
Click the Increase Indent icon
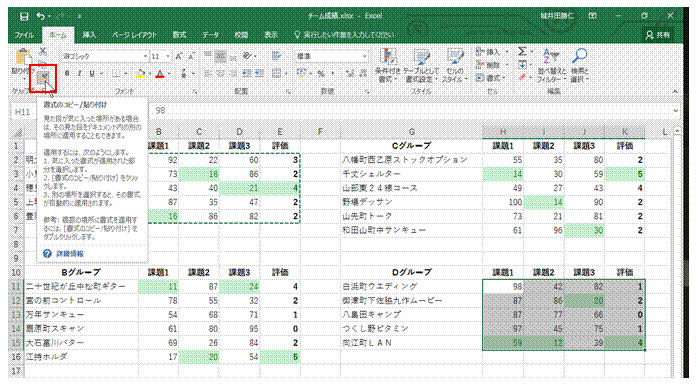point(259,73)
